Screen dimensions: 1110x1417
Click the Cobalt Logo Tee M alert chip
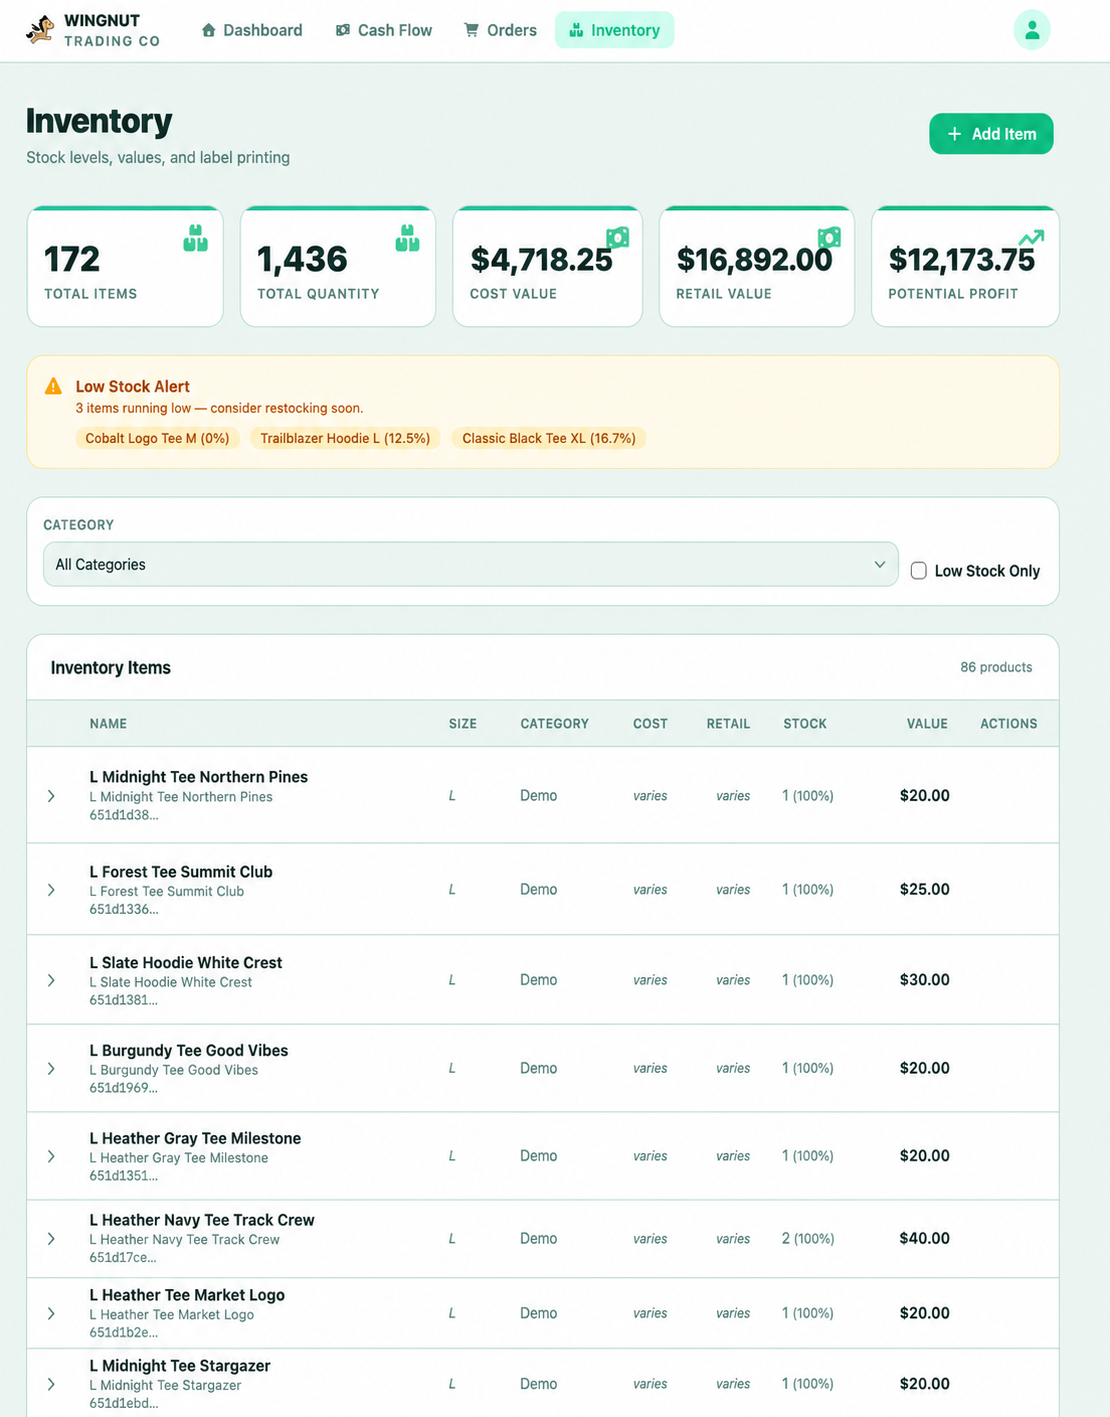[x=157, y=438]
